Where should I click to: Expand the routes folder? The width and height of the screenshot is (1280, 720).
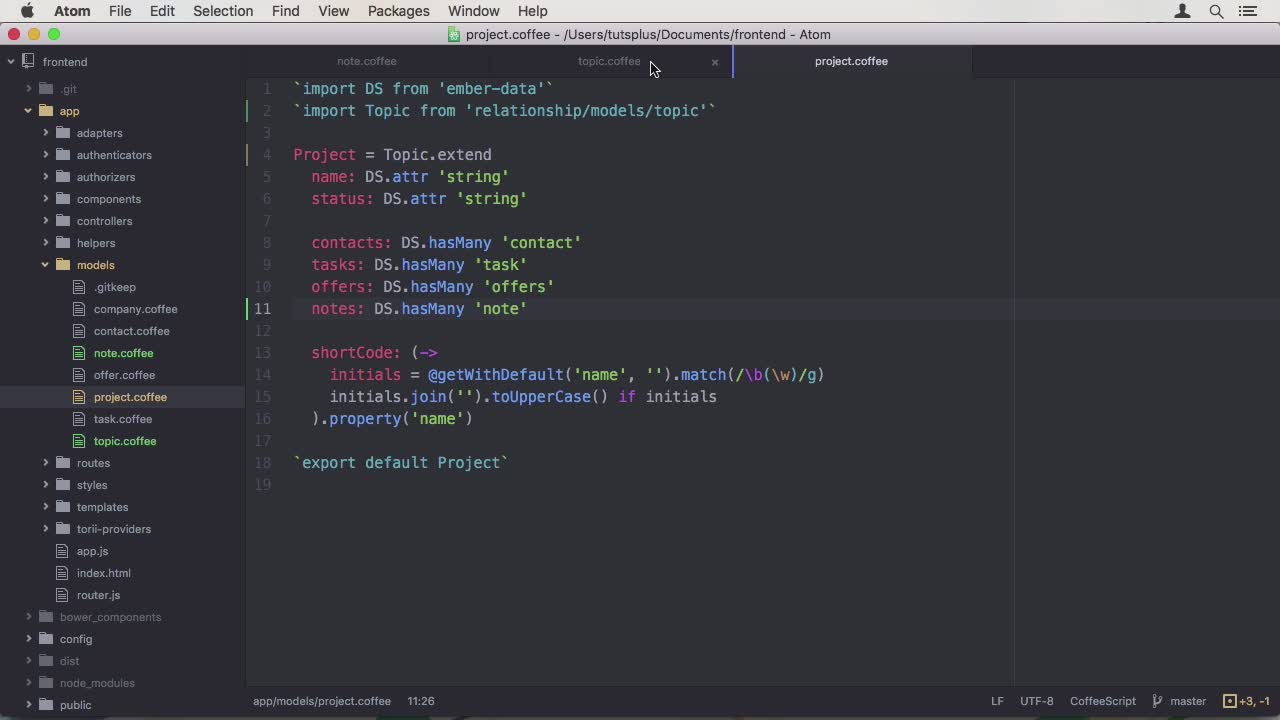(45, 463)
